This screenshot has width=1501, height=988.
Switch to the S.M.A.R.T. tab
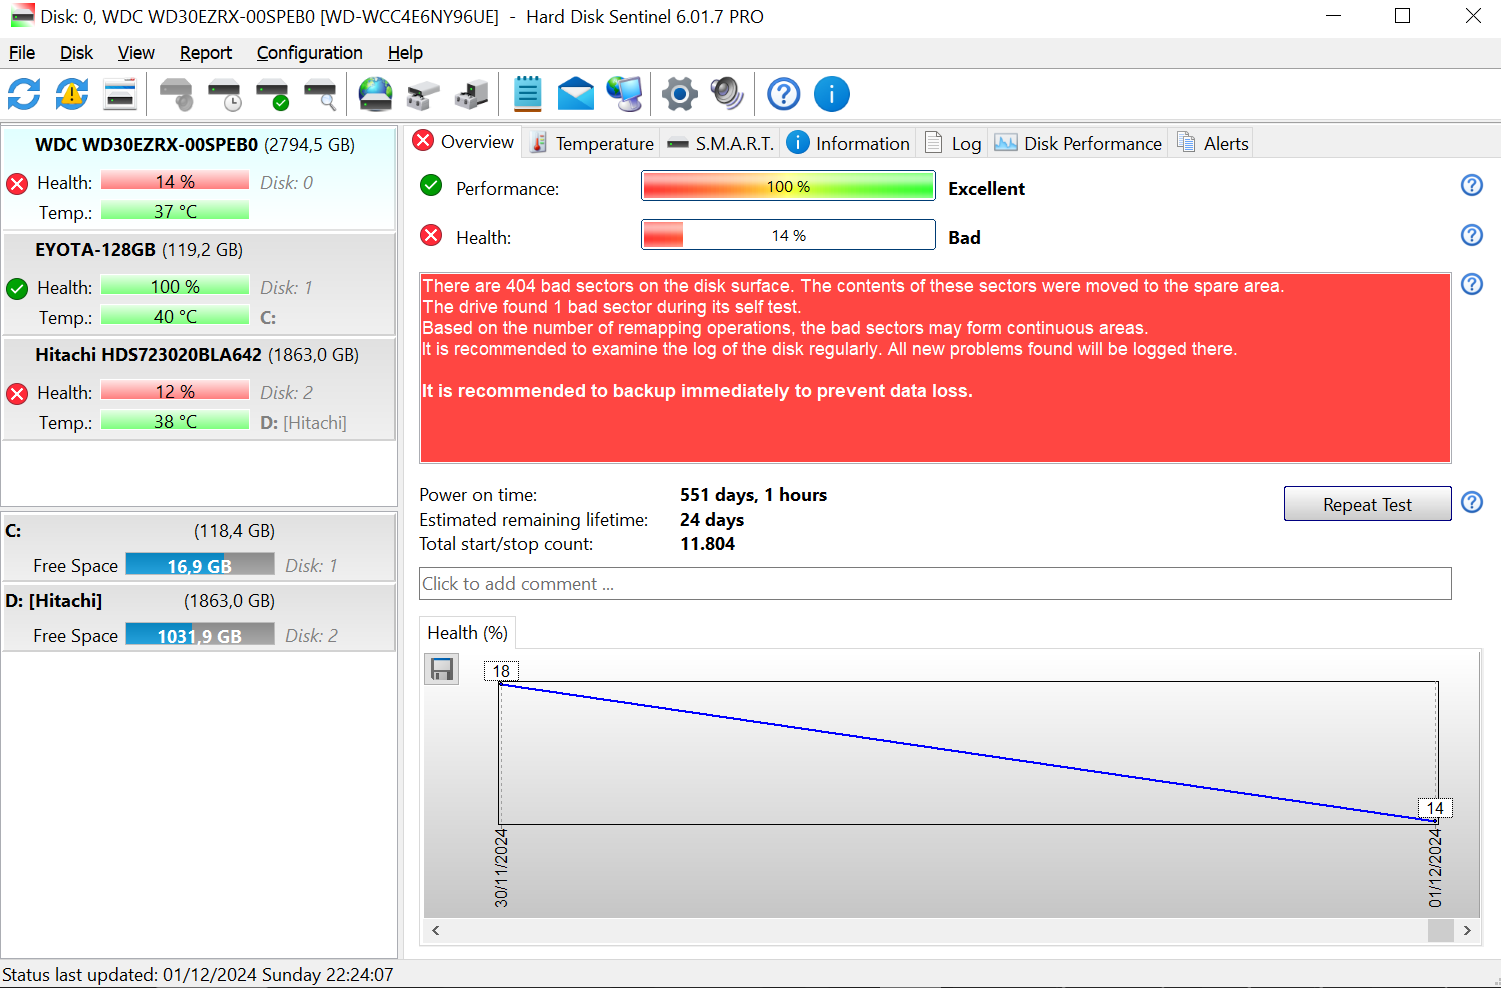[x=721, y=143]
